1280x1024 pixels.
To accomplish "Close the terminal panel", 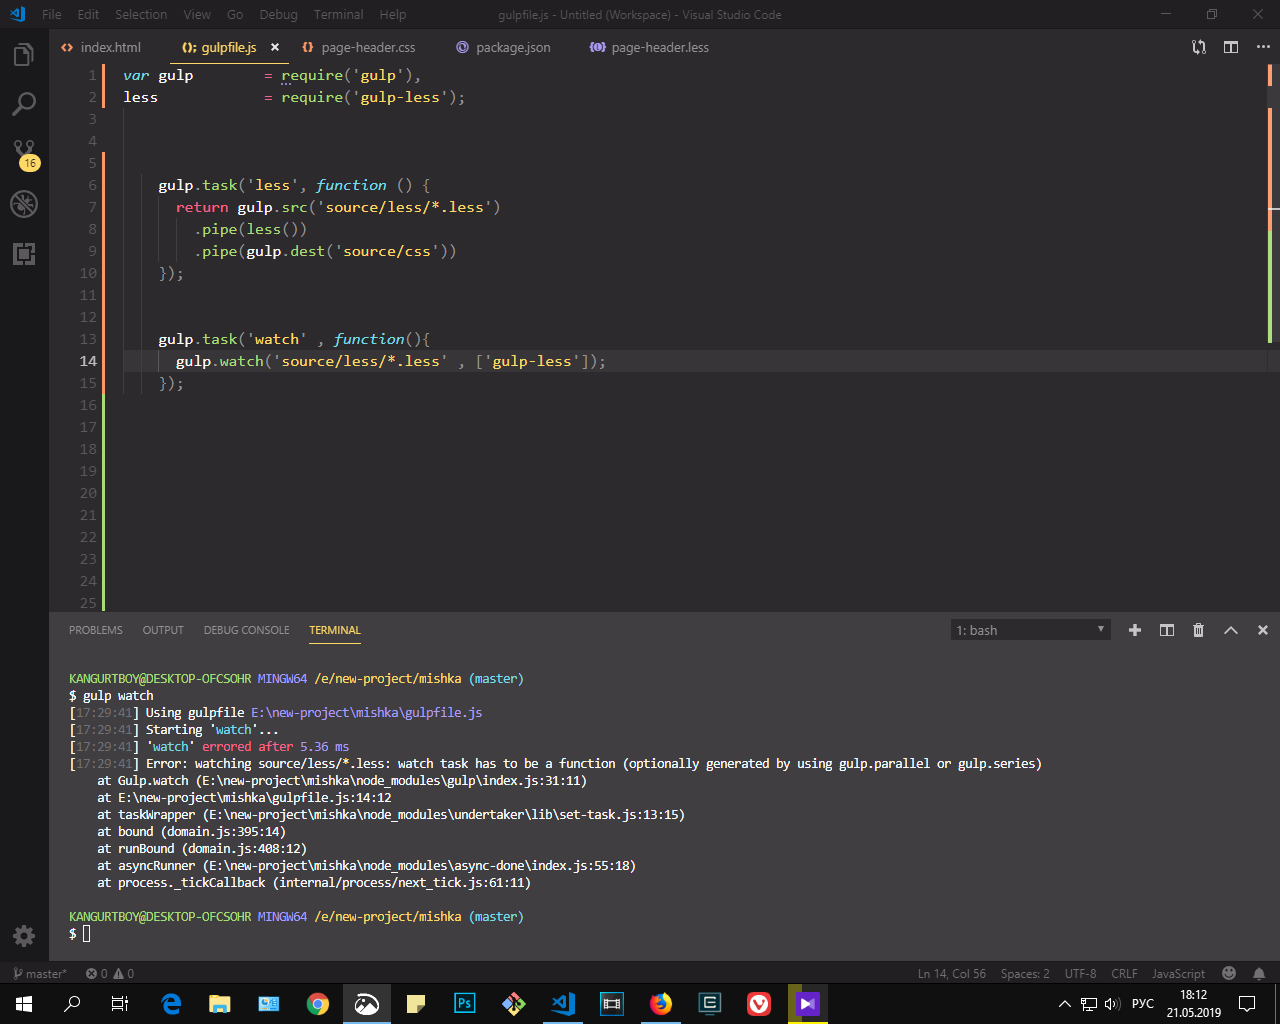I will coord(1263,630).
